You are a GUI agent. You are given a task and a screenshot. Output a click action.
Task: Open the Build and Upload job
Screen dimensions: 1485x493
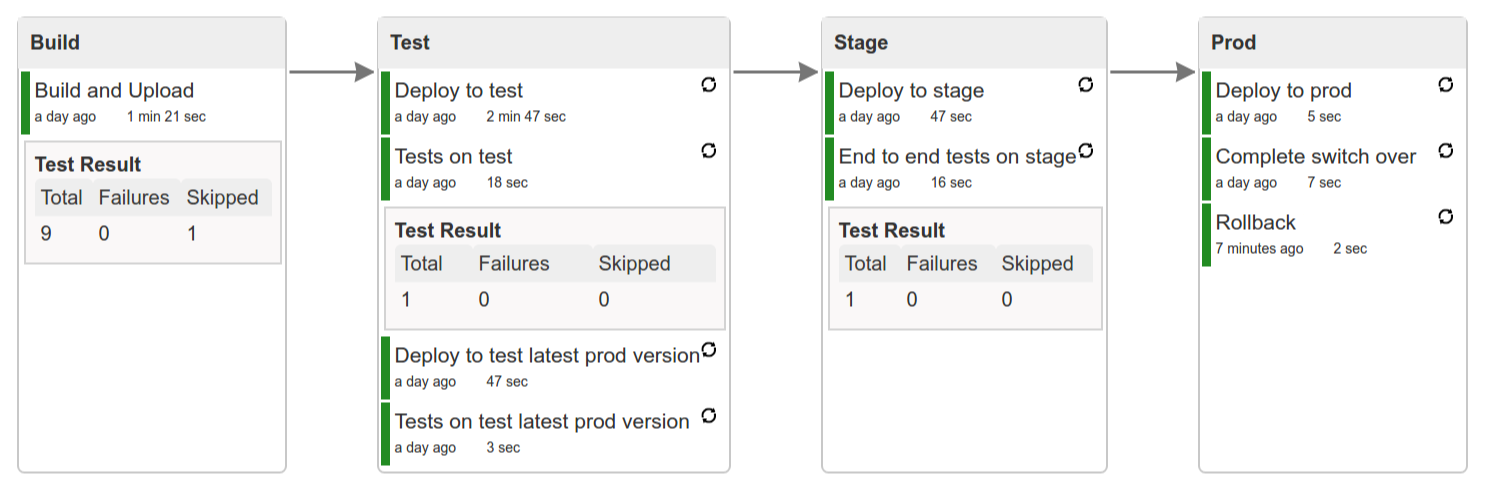coord(114,91)
